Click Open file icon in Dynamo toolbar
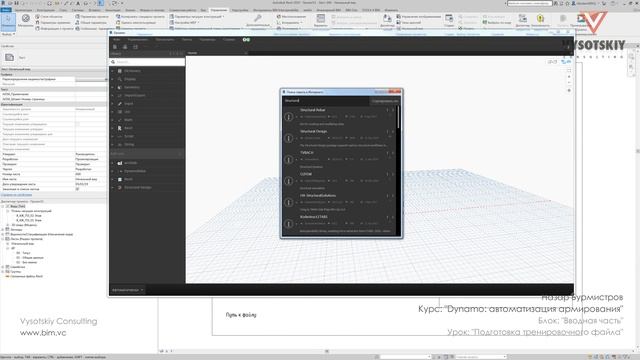Viewport: 640px width, 360px height. tap(125, 47)
